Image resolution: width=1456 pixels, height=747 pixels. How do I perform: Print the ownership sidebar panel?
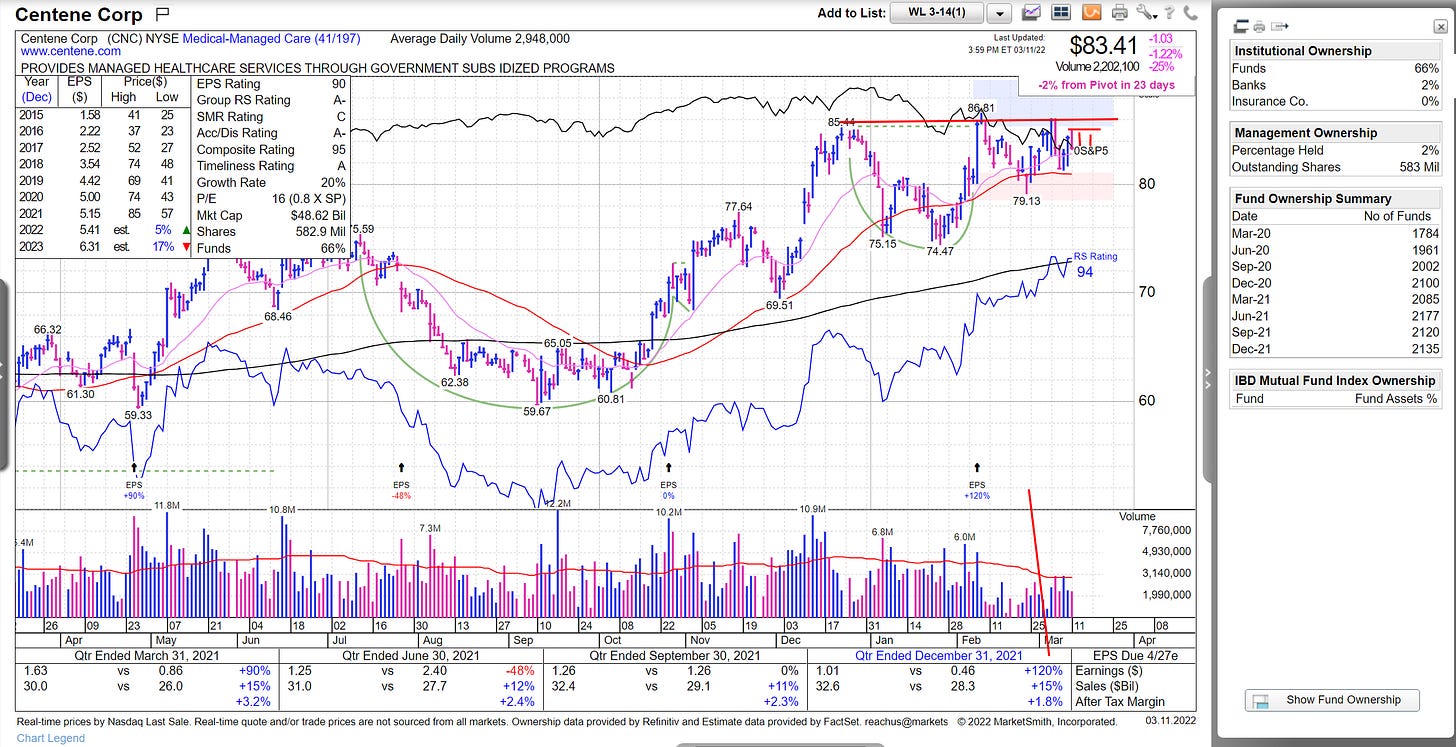[1260, 27]
